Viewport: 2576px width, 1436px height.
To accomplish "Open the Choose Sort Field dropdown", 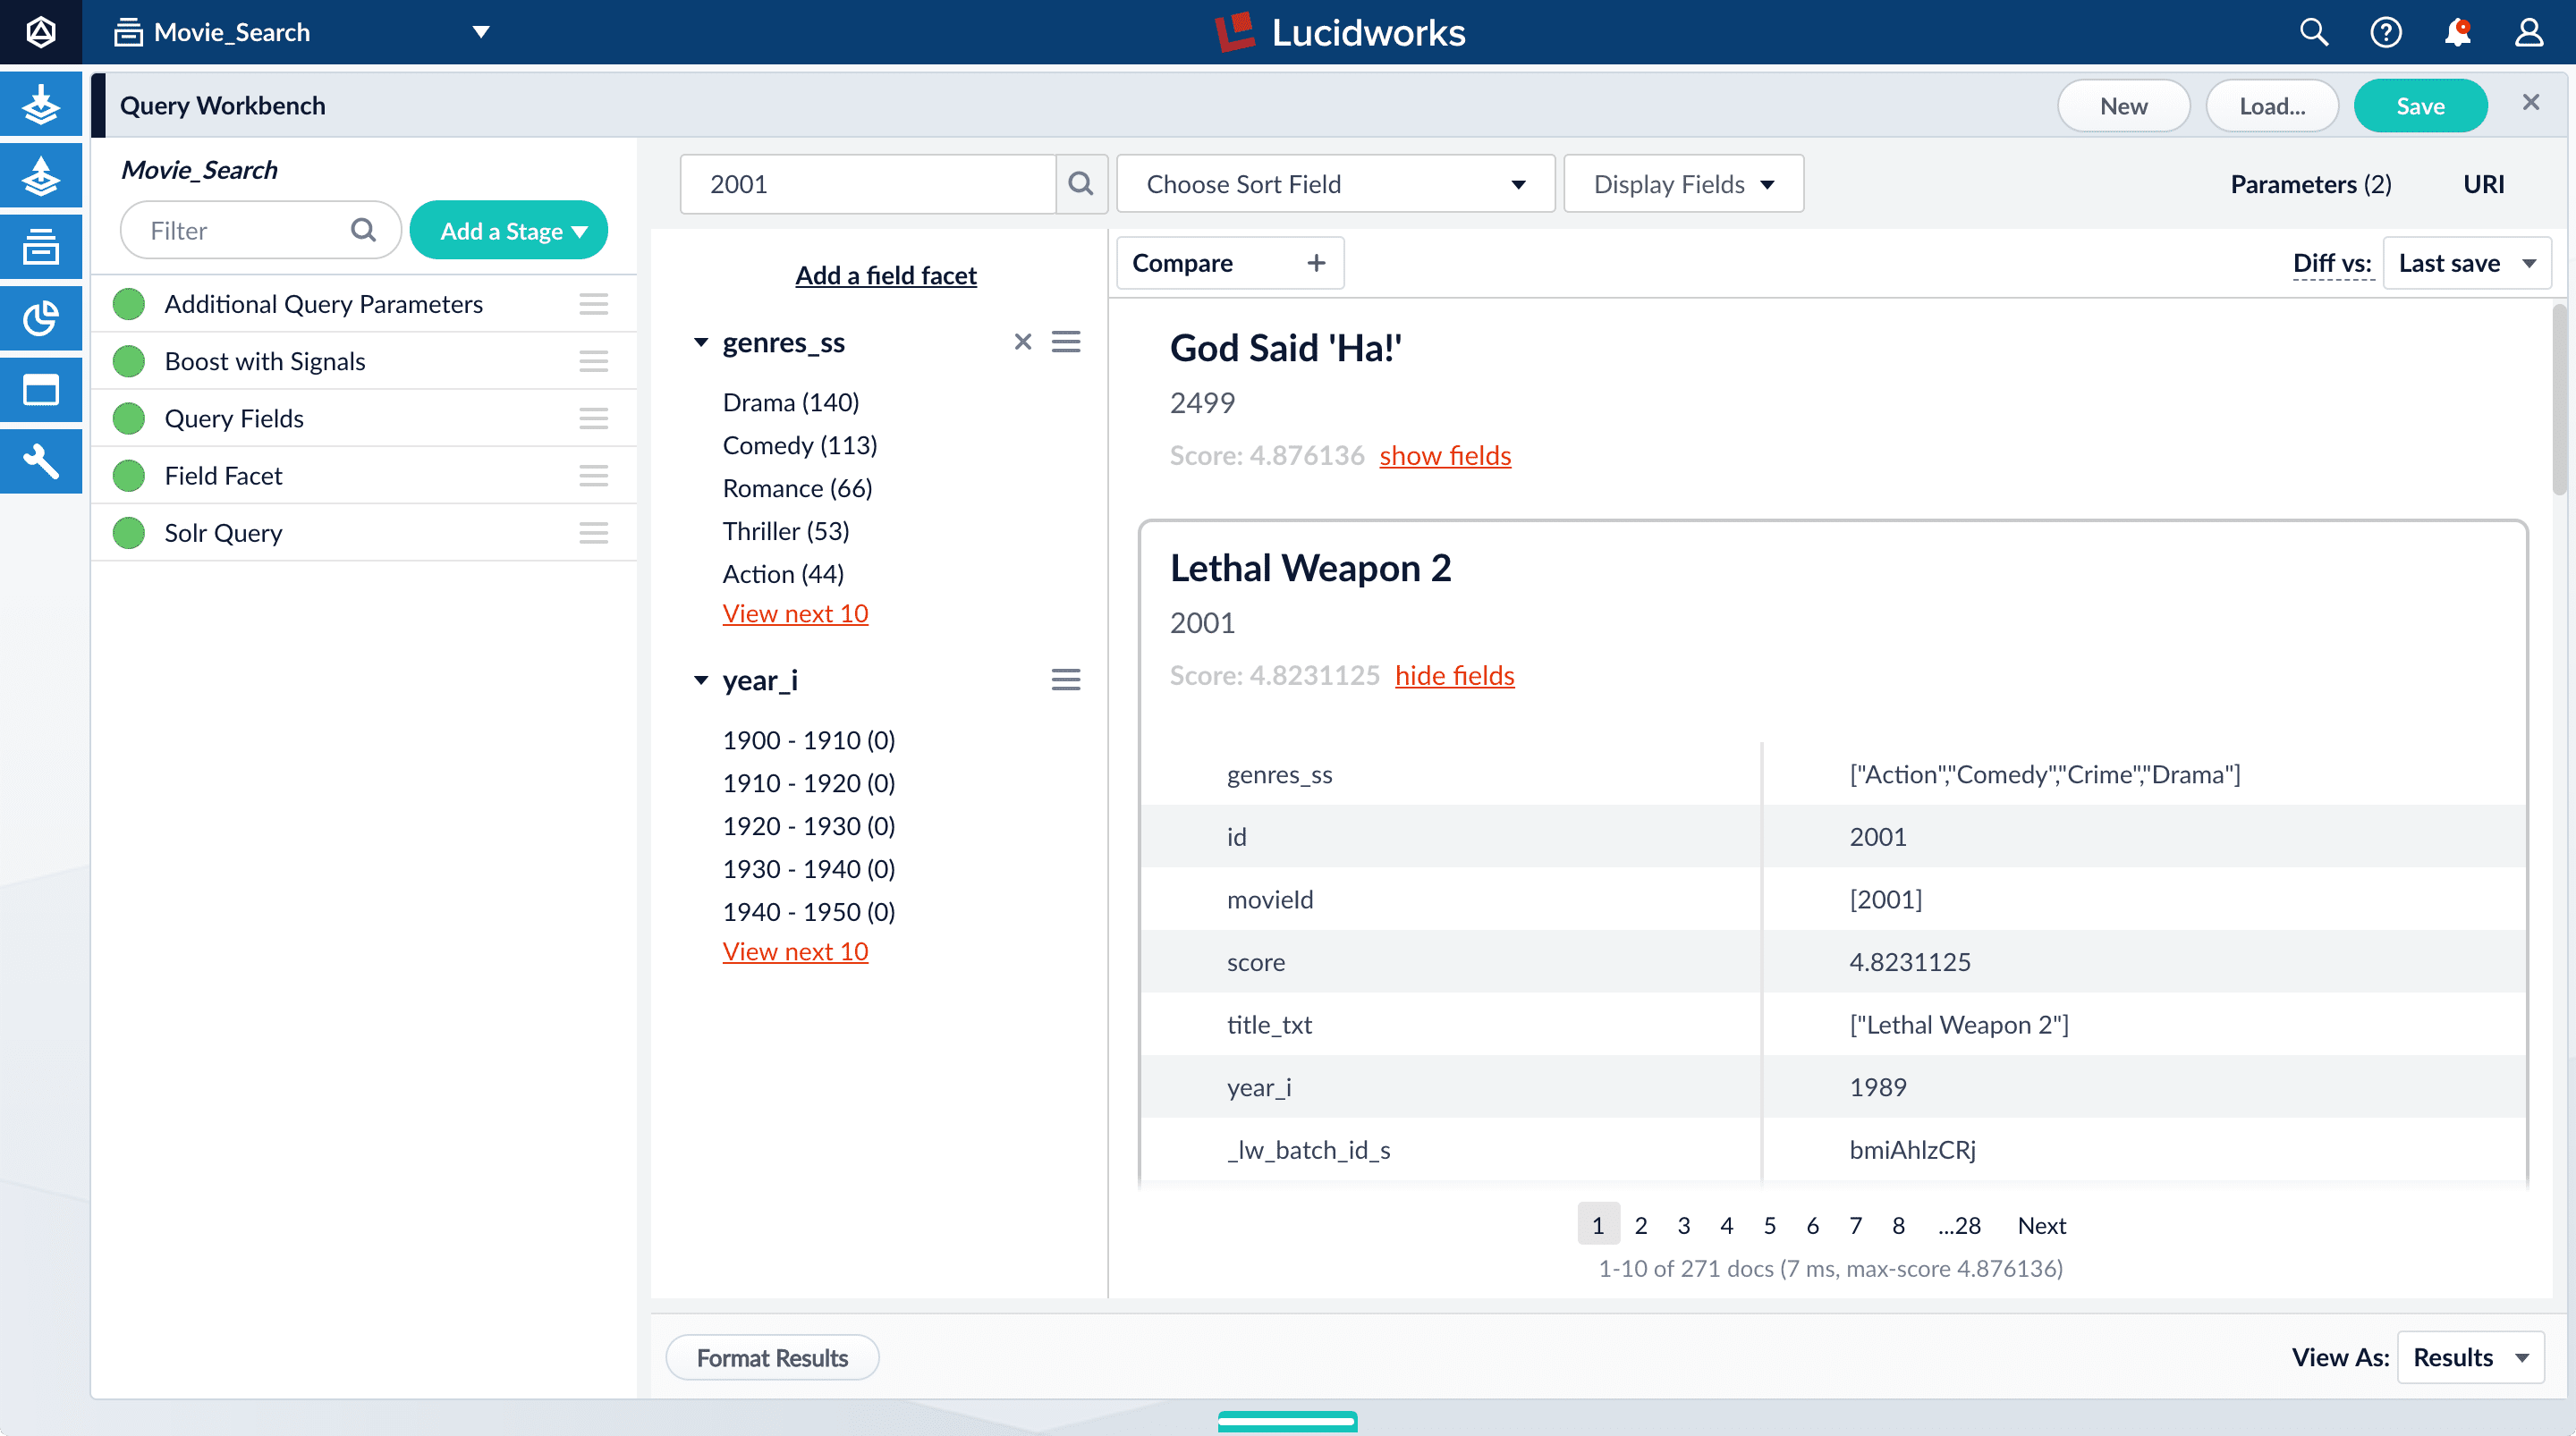I will [1335, 184].
